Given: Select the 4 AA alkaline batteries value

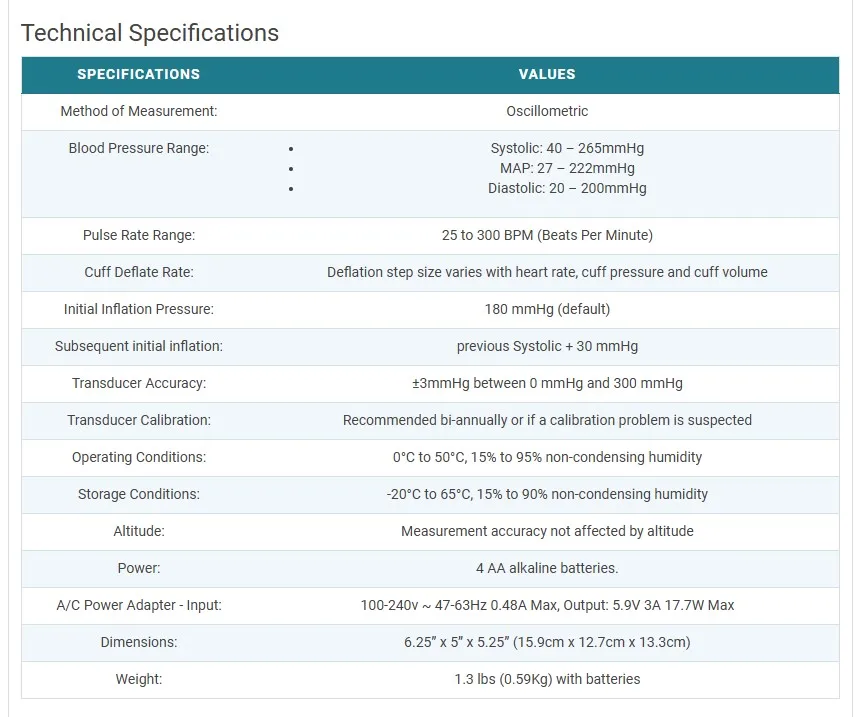Looking at the screenshot, I should point(547,568).
